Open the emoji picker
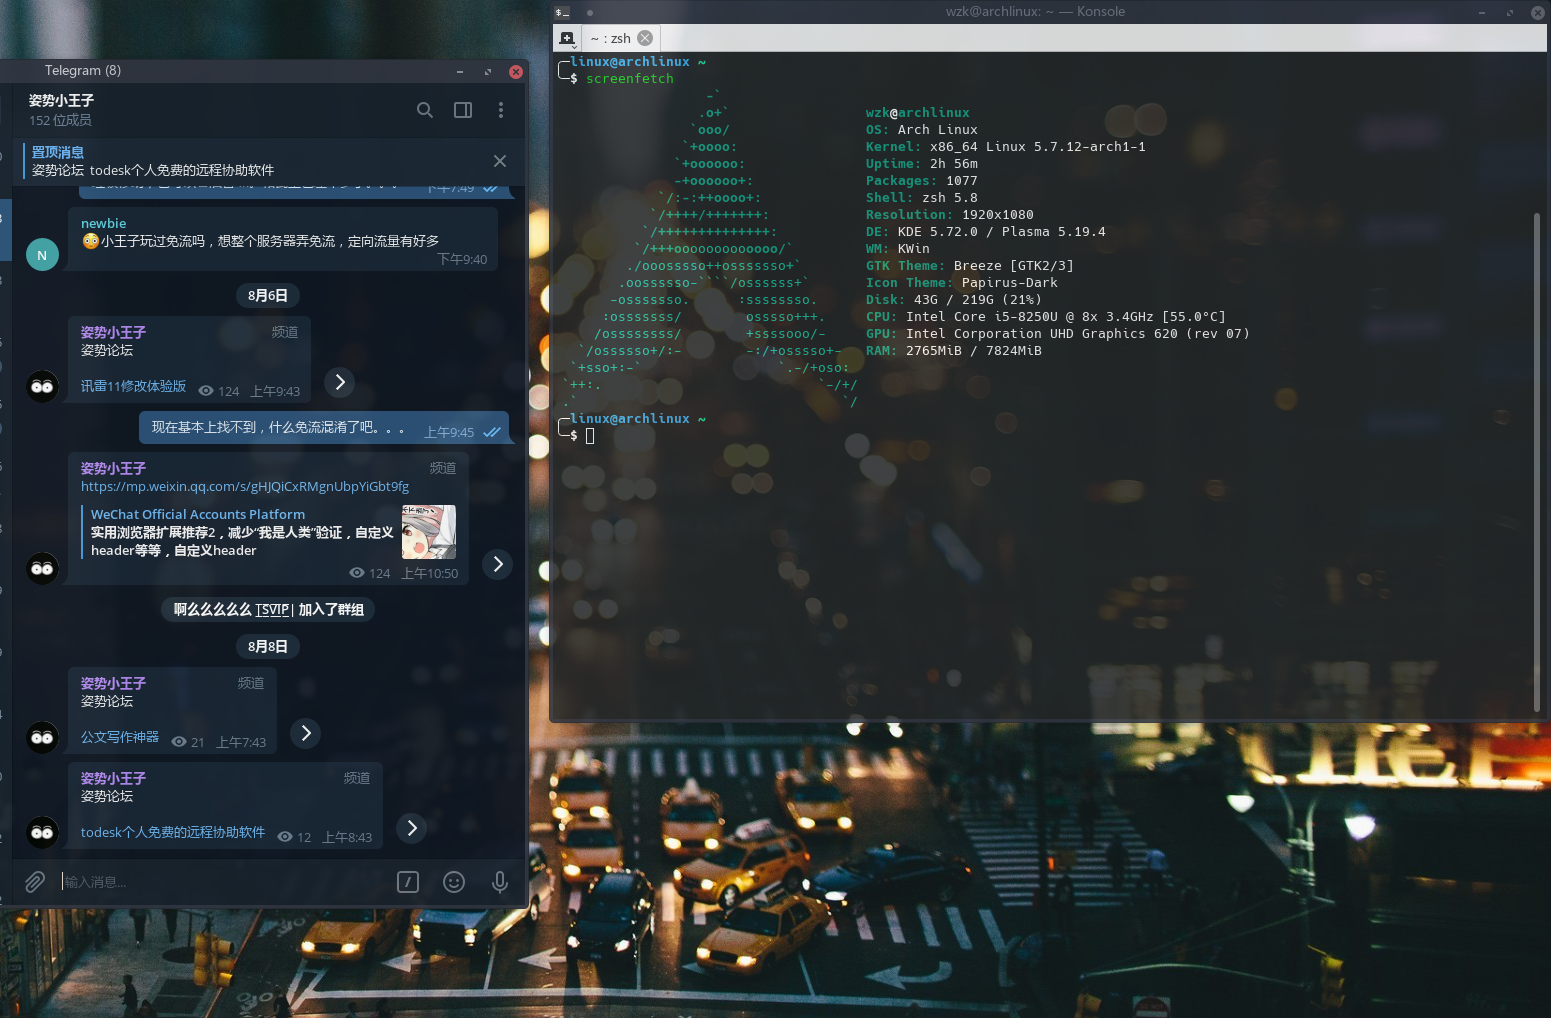The image size is (1551, 1018). click(454, 881)
